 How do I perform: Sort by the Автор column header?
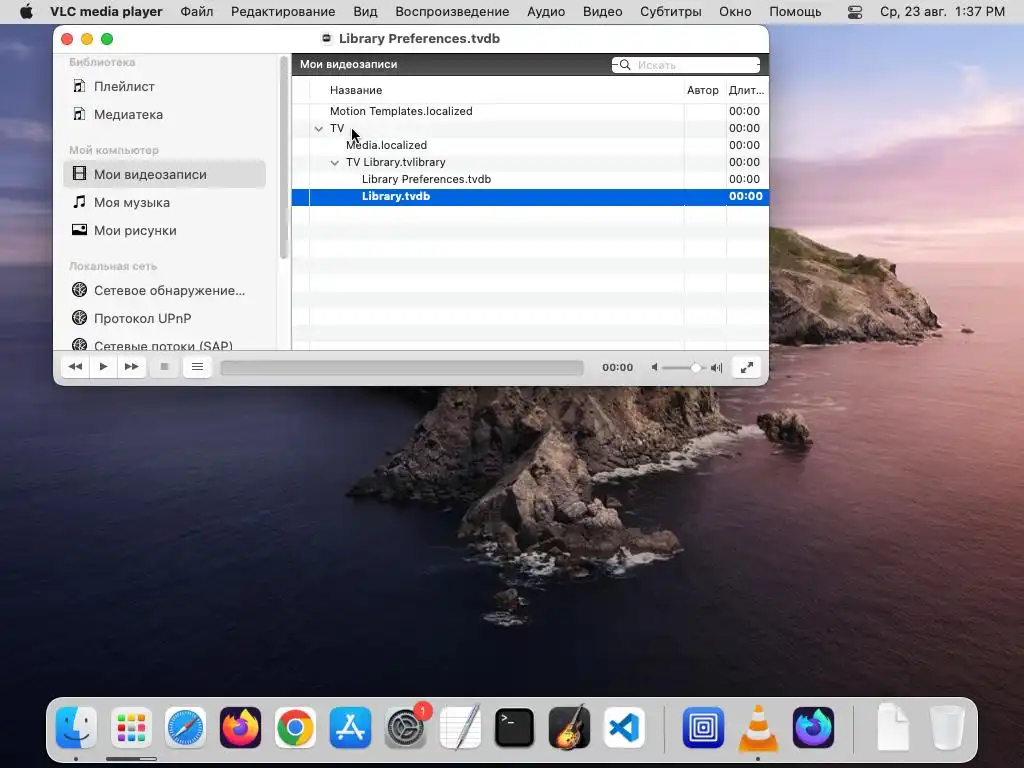coord(704,90)
